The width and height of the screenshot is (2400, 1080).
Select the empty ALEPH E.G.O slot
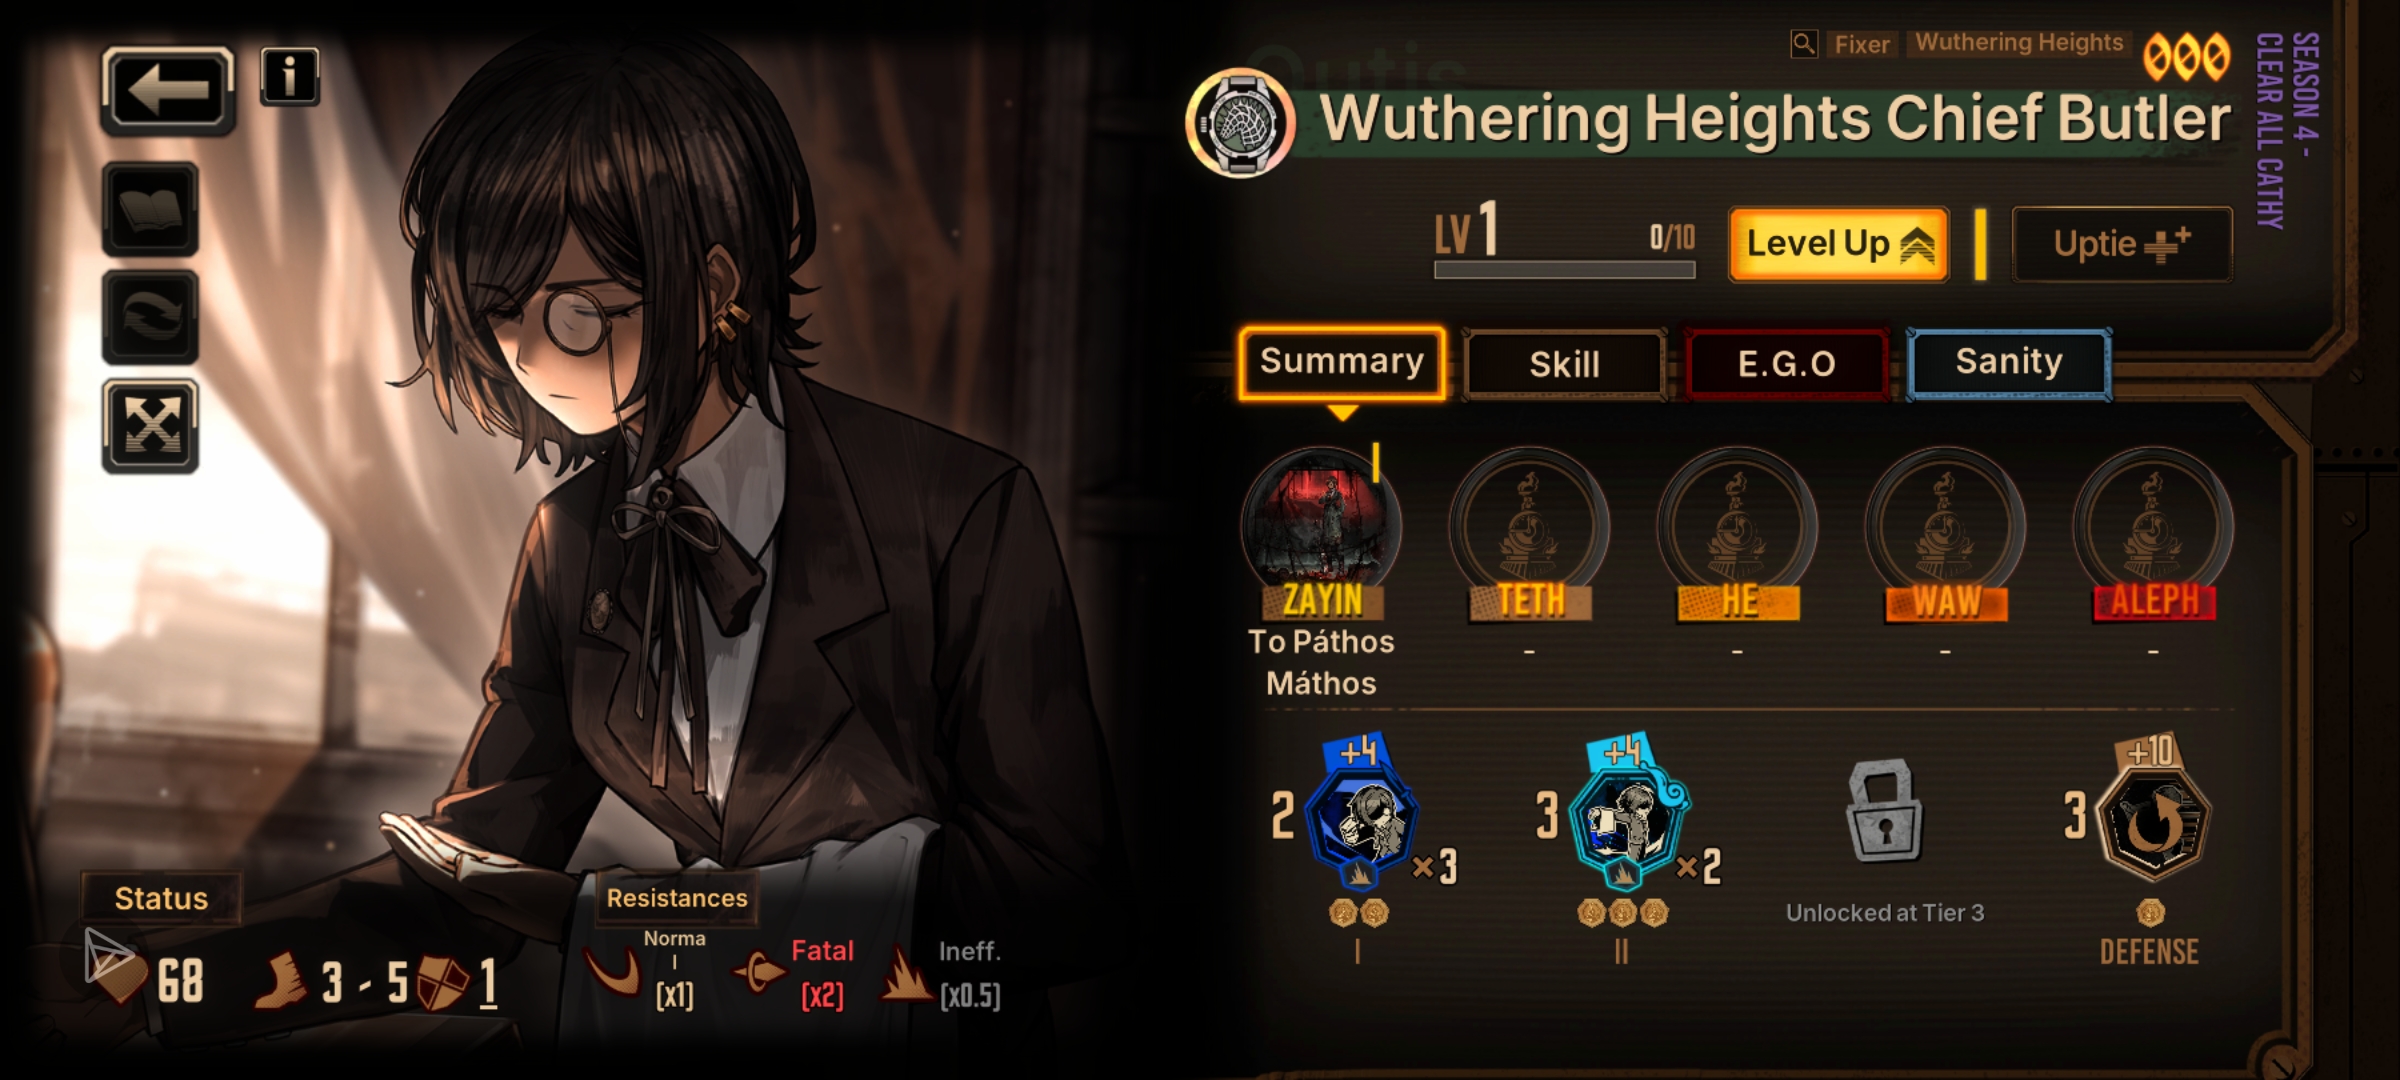[2153, 528]
